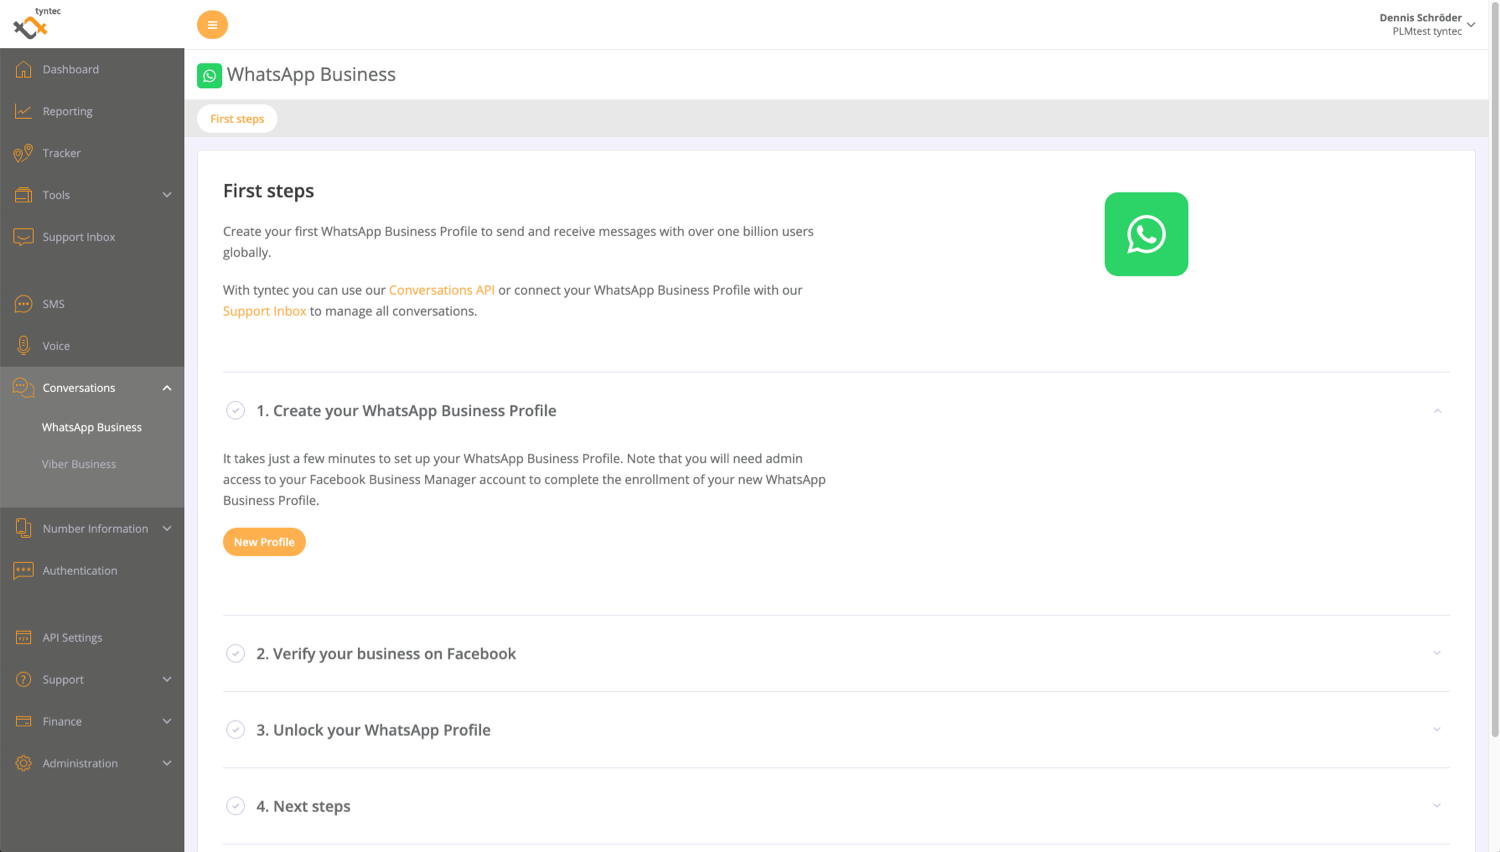1500x852 pixels.
Task: Expand the Next steps section chevron
Action: click(x=1437, y=806)
